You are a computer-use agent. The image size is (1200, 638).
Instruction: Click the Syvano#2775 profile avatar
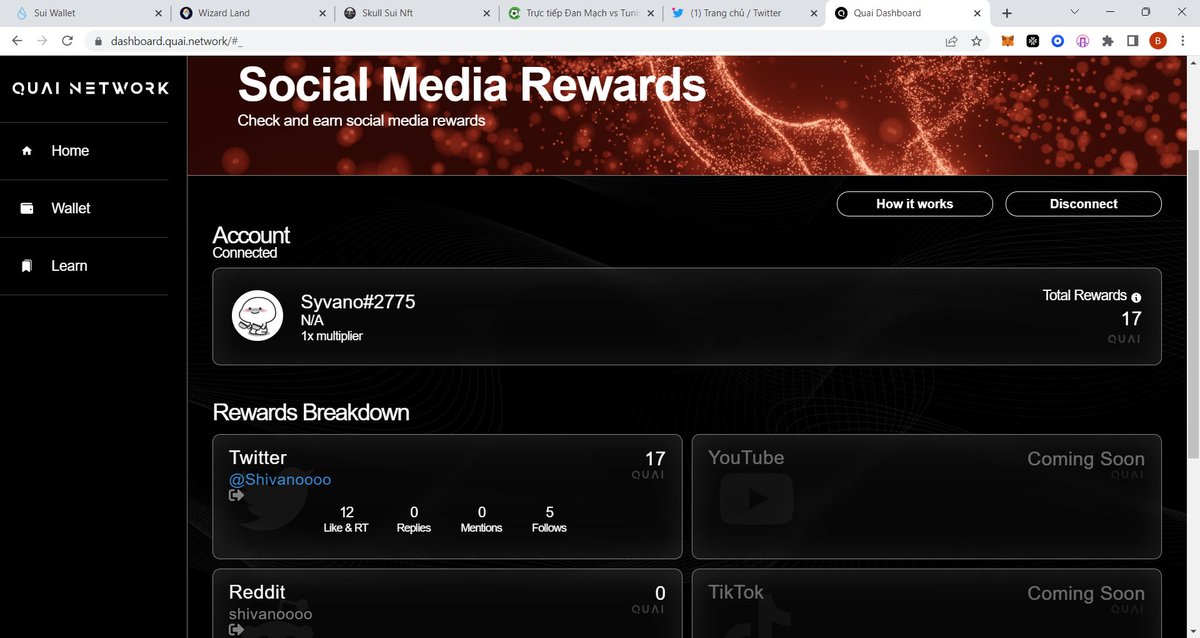click(258, 315)
